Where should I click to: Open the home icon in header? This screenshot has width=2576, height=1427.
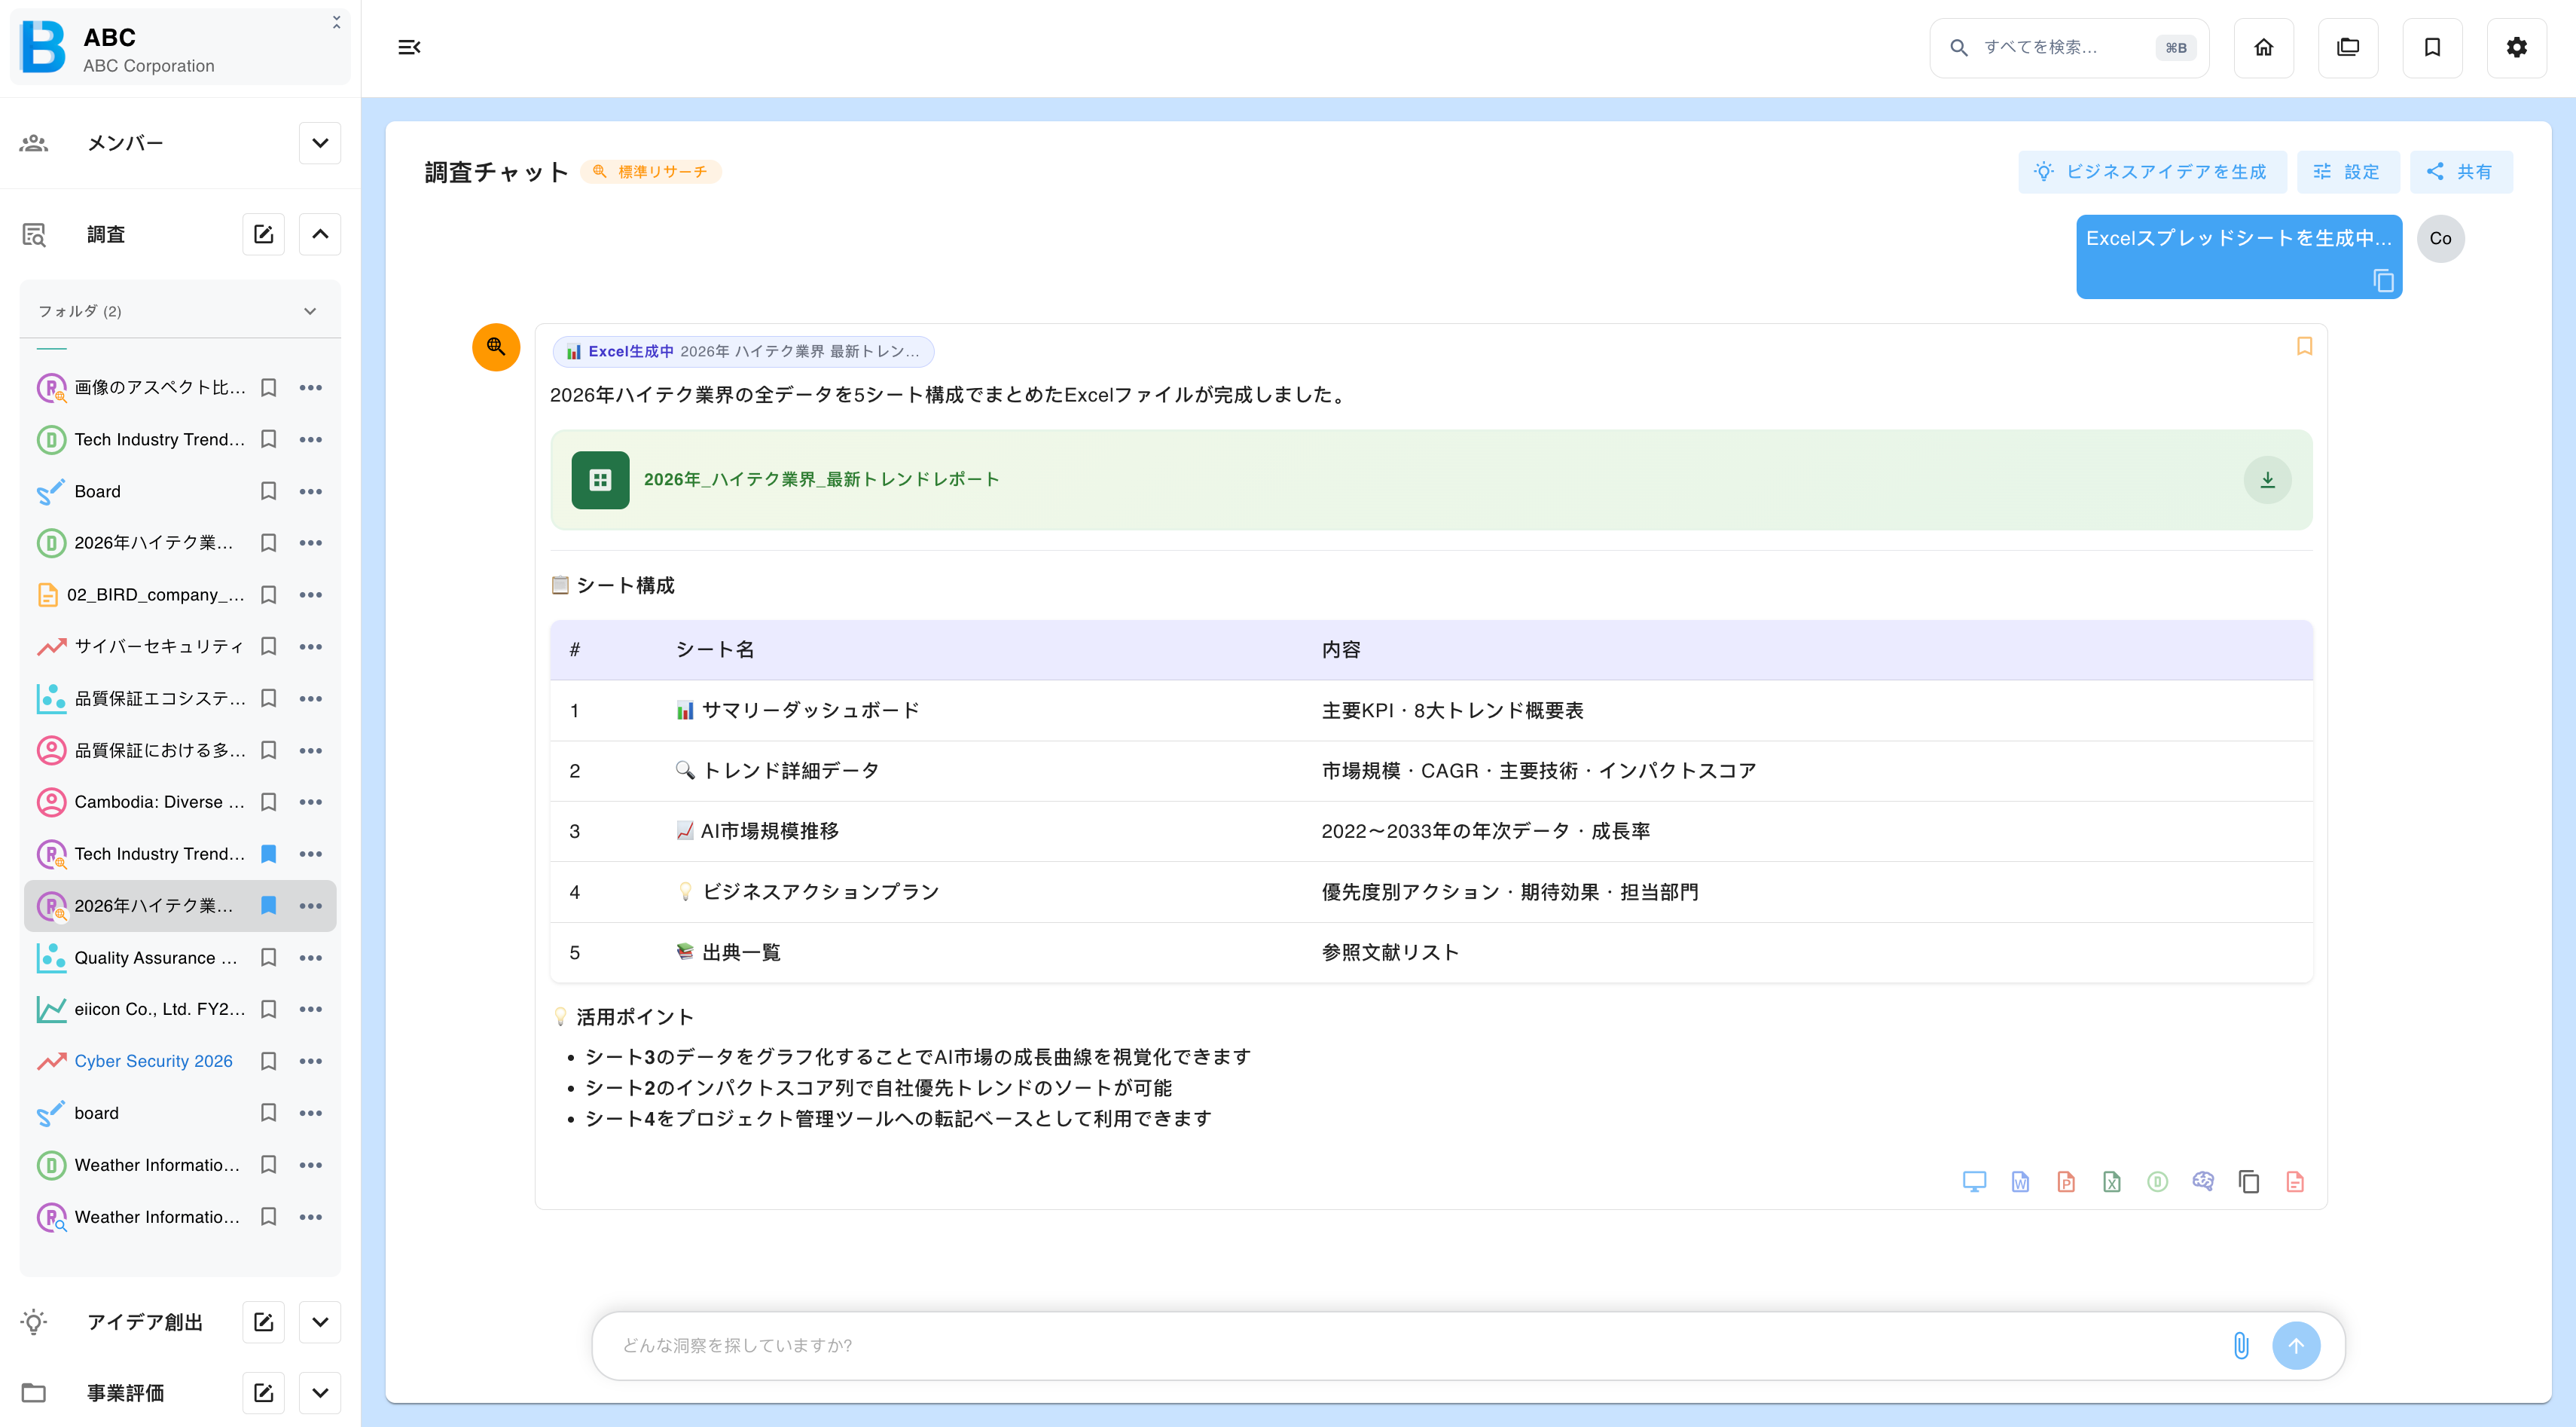click(2263, 47)
